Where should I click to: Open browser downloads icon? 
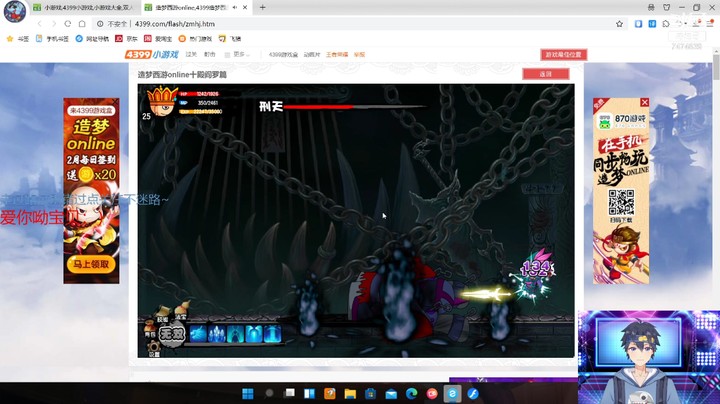697,23
